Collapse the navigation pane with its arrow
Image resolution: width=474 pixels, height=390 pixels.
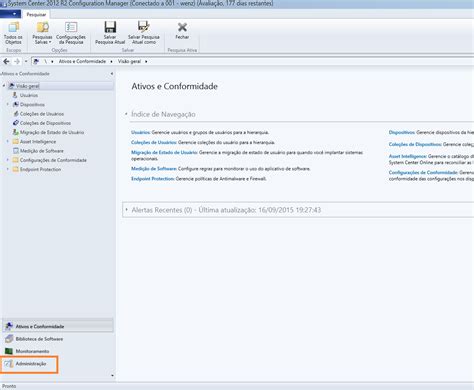click(x=112, y=74)
